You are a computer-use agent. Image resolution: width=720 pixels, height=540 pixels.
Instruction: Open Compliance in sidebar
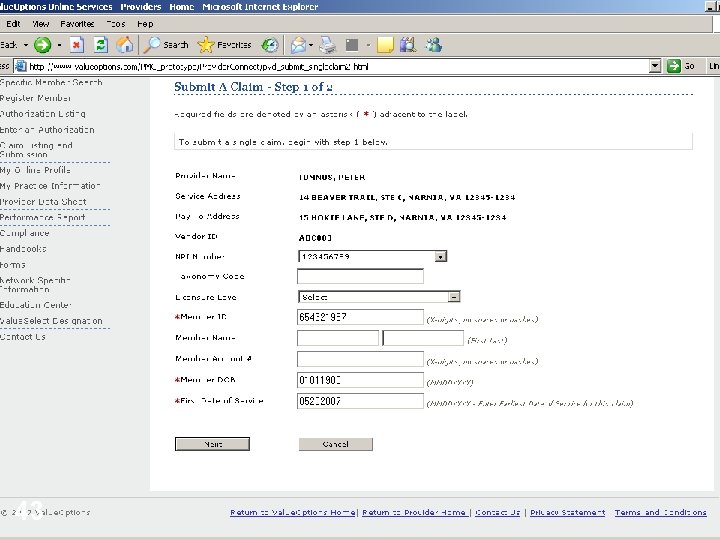pos(25,233)
